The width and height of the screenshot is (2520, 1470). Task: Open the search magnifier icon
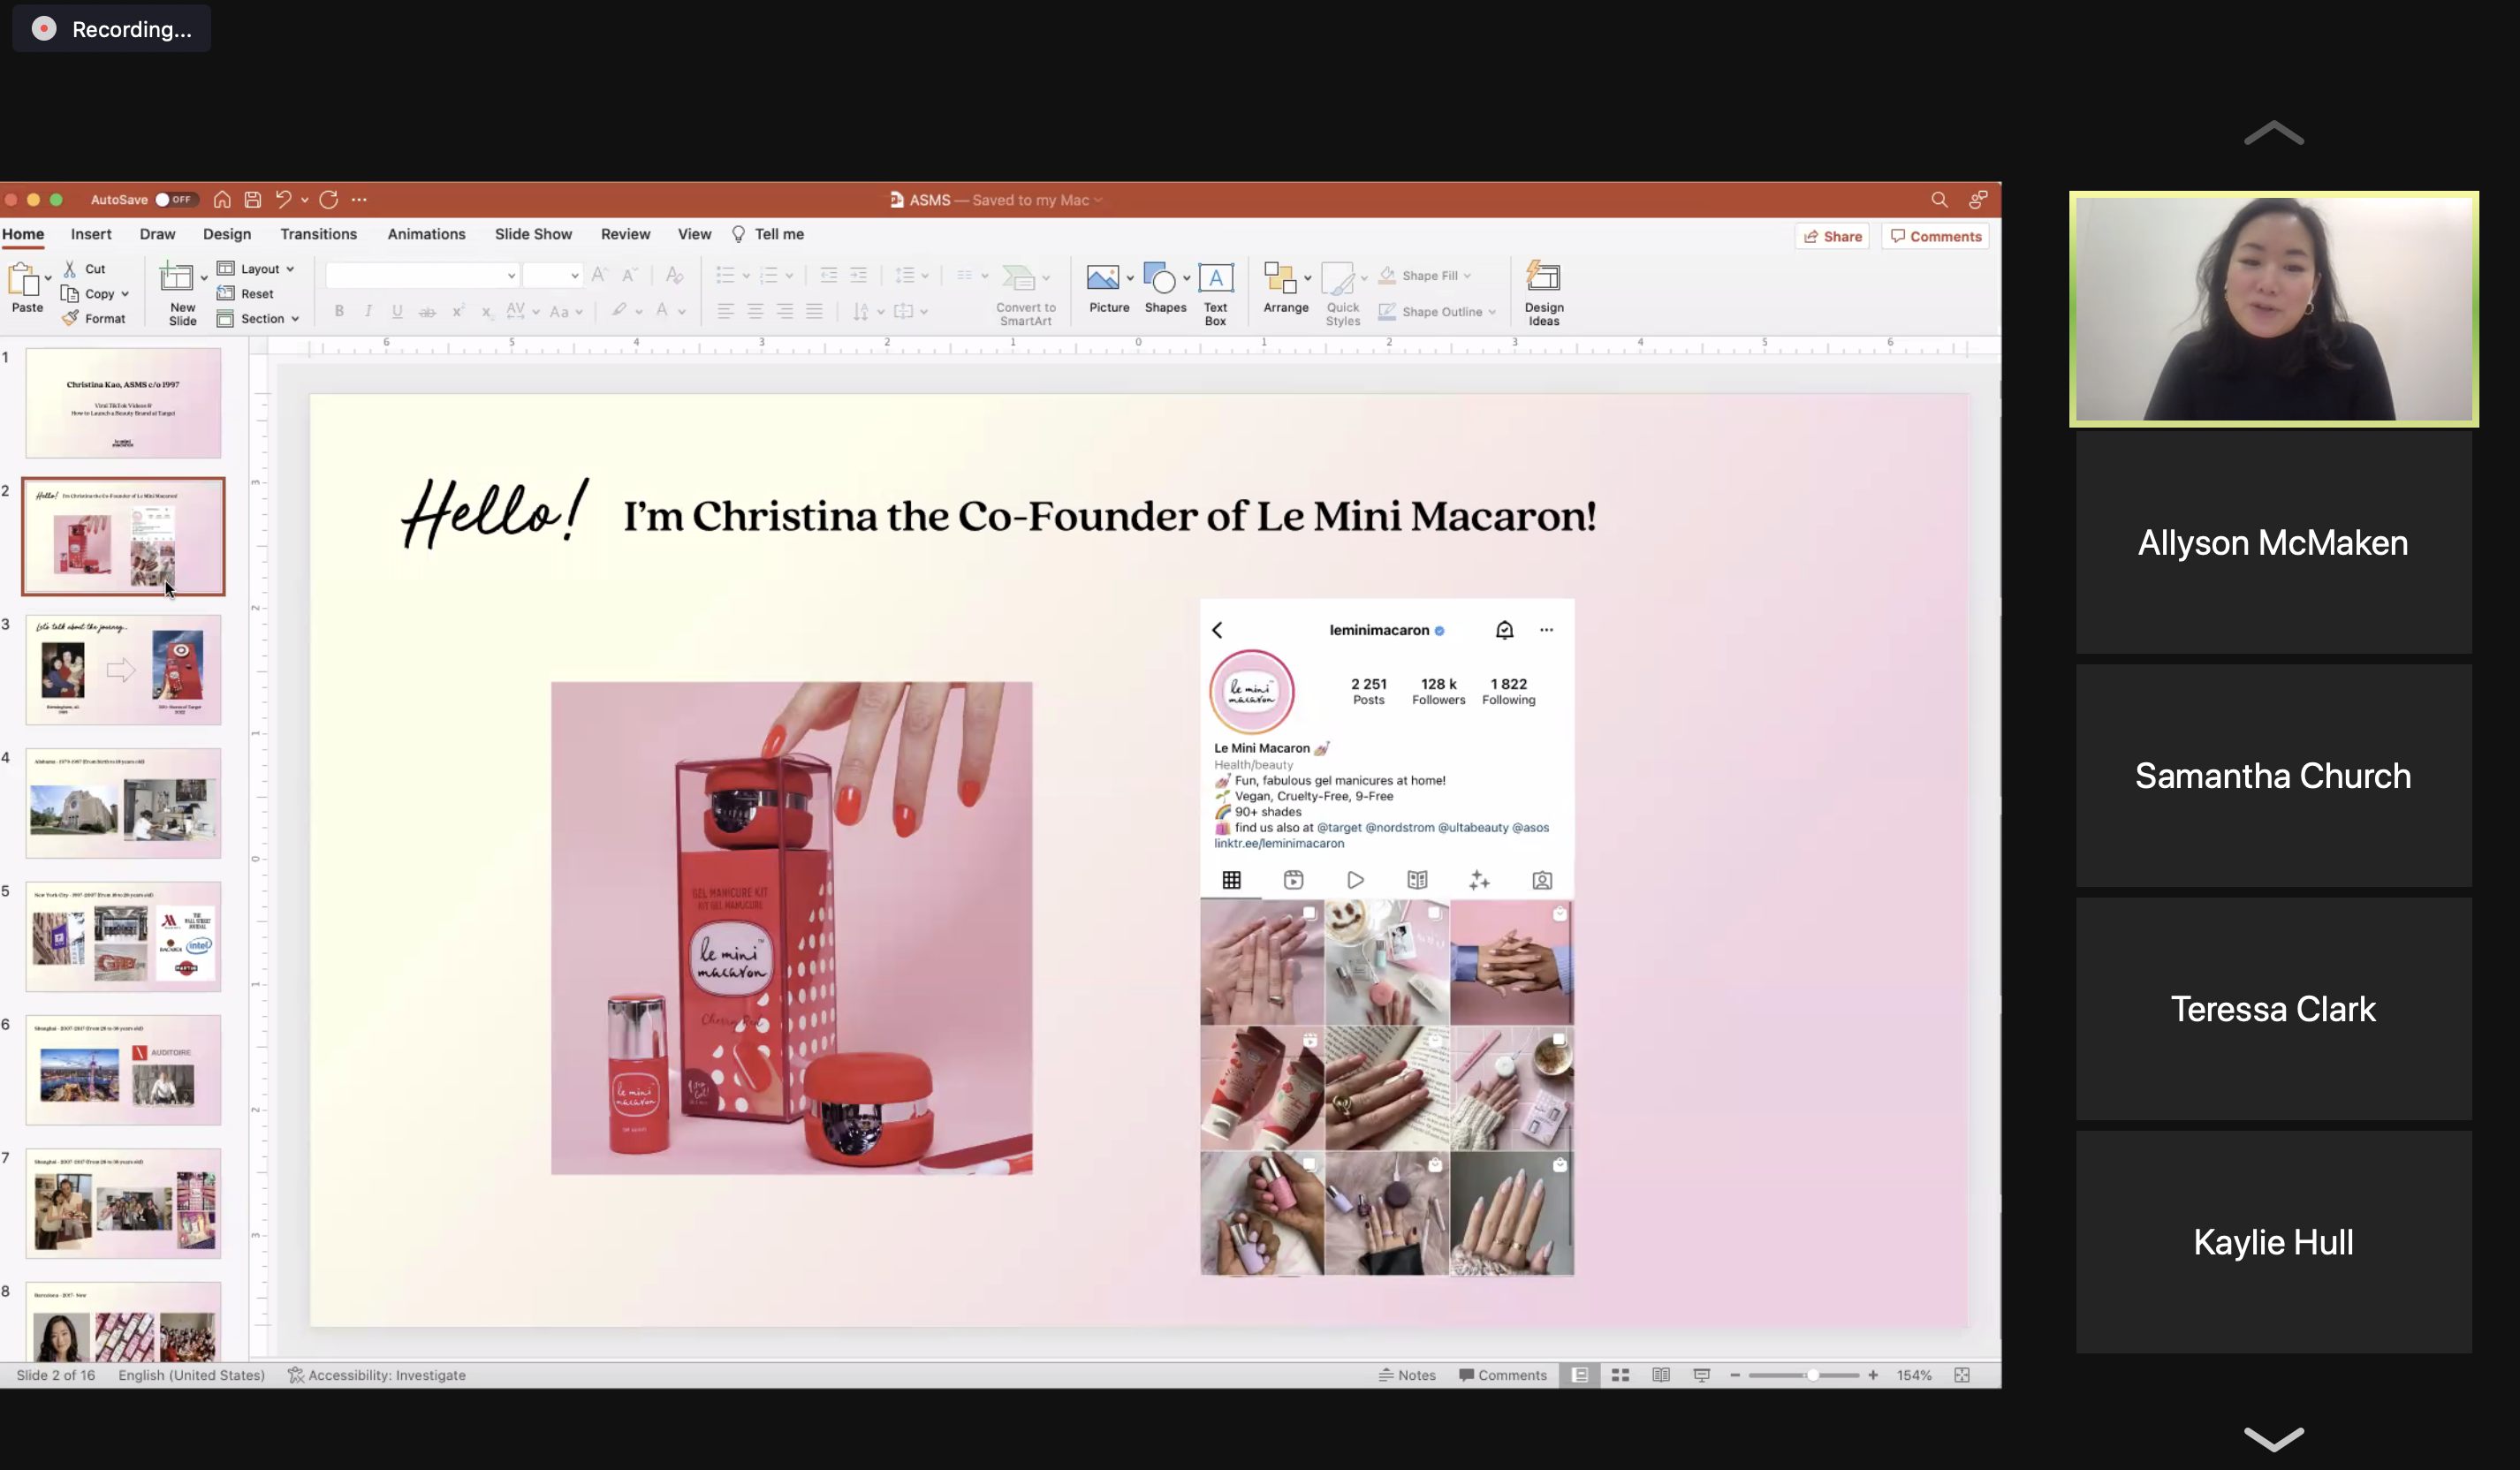pyautogui.click(x=1938, y=200)
